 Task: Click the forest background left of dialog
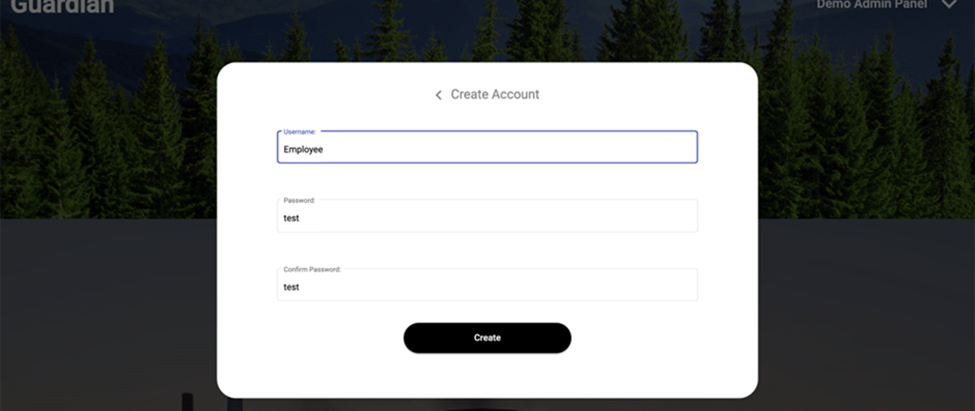pos(110,150)
